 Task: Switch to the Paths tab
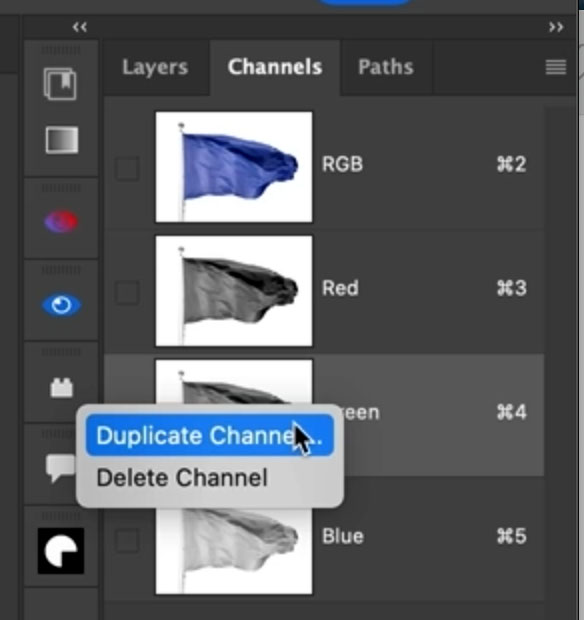click(x=386, y=67)
